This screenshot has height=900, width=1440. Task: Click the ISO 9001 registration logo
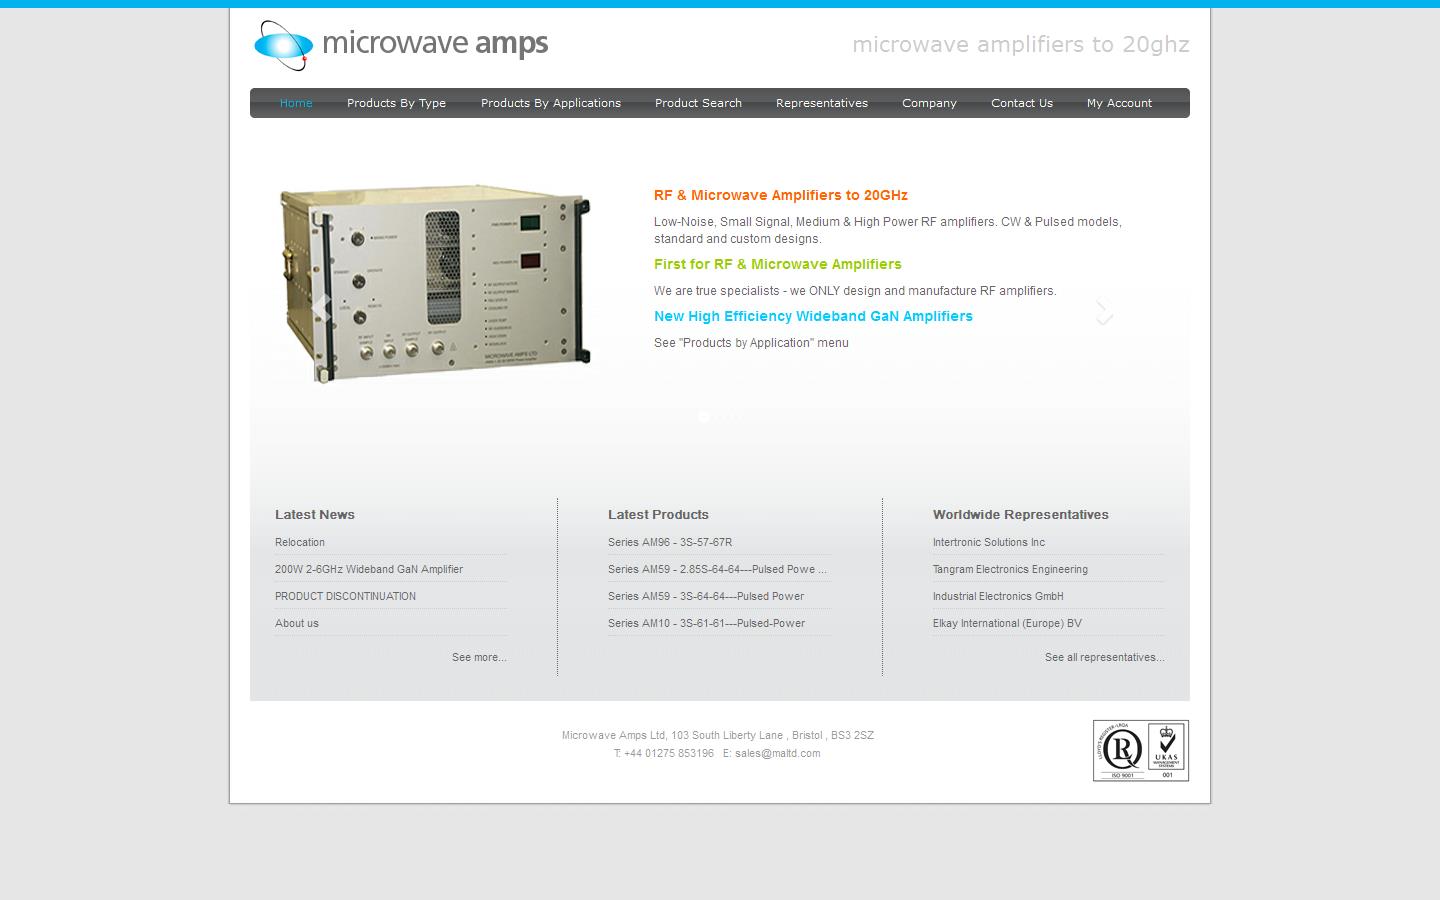[1120, 750]
